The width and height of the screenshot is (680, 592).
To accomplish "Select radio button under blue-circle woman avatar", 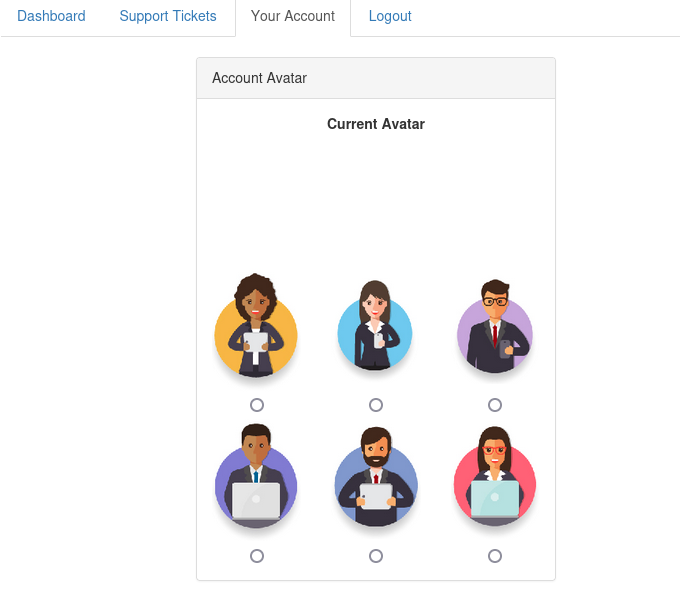I will [x=376, y=405].
